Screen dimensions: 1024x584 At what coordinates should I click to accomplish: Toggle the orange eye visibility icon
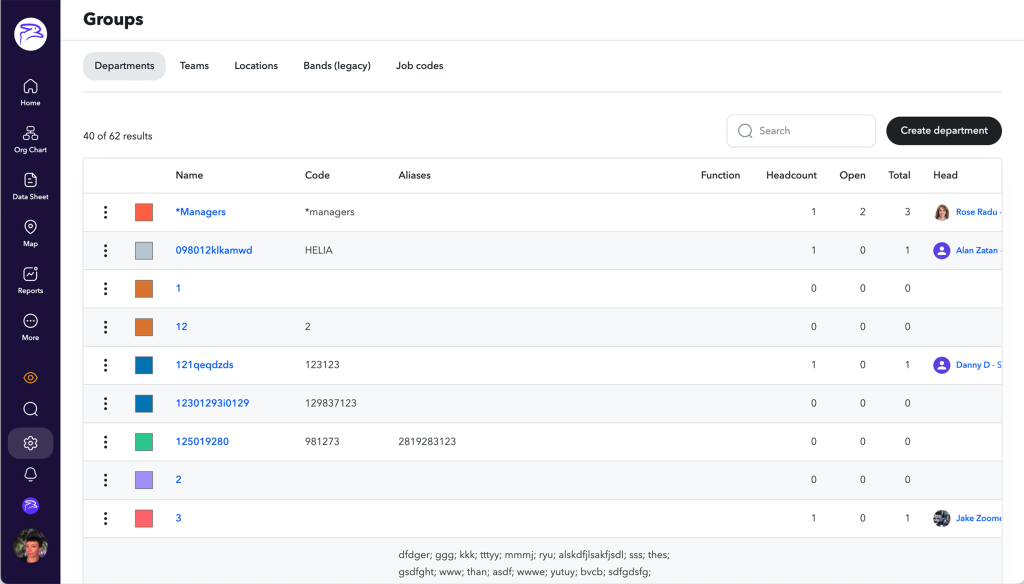[30, 378]
